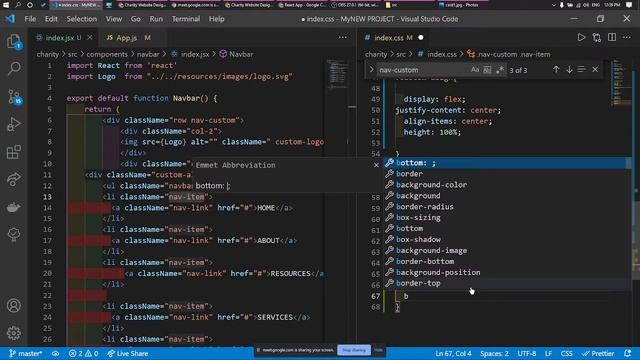
Task: Open the Run menu
Action: pyautogui.click(x=156, y=19)
